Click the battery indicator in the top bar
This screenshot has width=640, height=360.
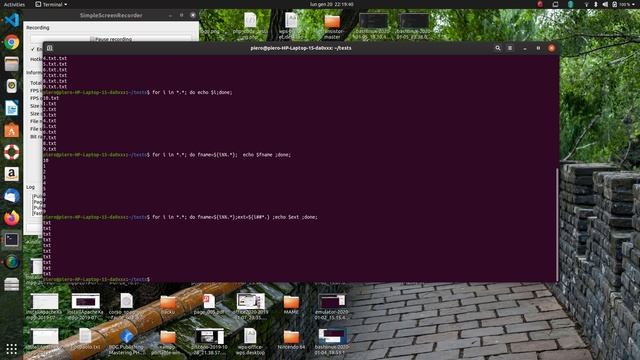click(622, 4)
